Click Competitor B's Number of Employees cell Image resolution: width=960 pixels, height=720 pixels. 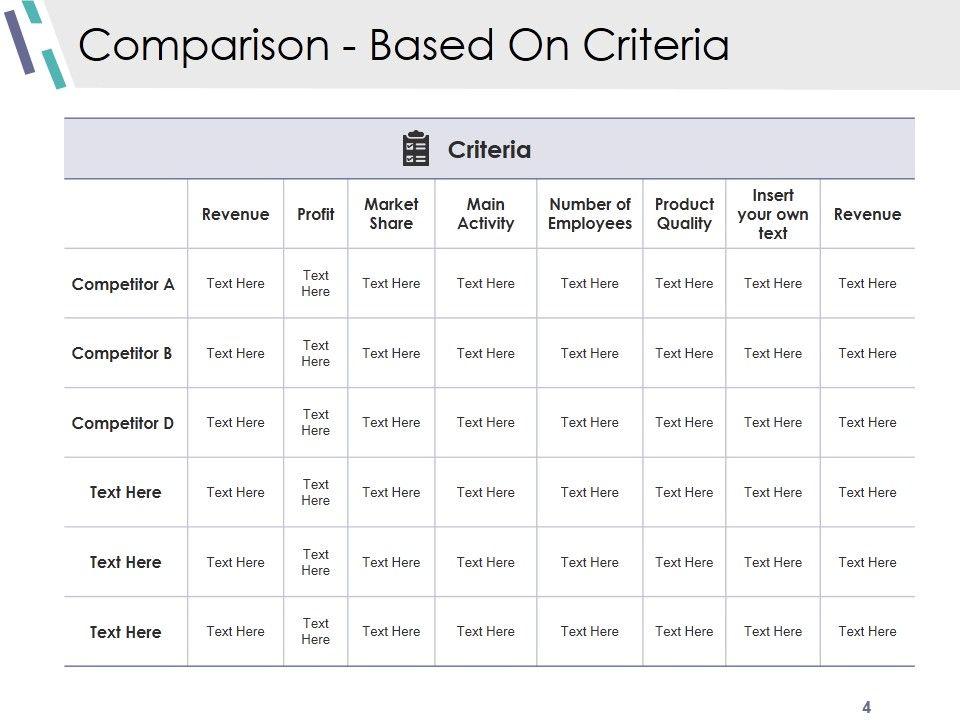pos(590,353)
